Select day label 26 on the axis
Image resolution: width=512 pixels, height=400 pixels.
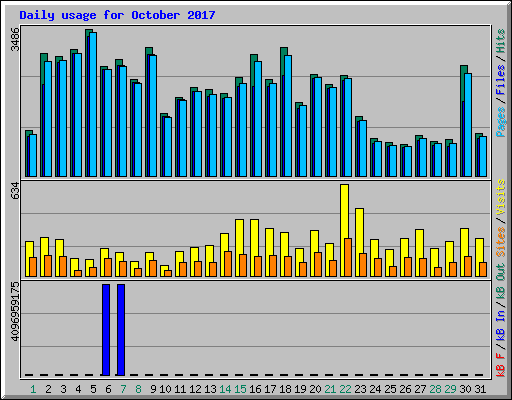pyautogui.click(x=405, y=389)
